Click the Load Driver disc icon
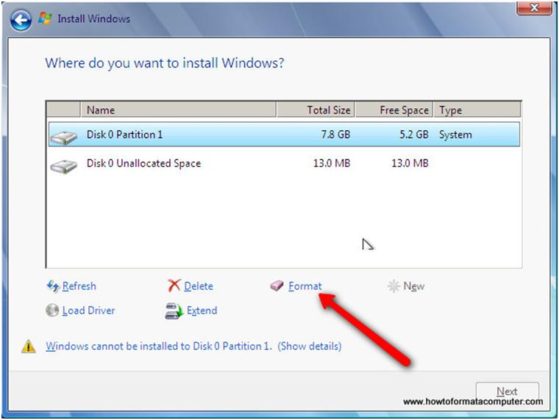 point(52,310)
